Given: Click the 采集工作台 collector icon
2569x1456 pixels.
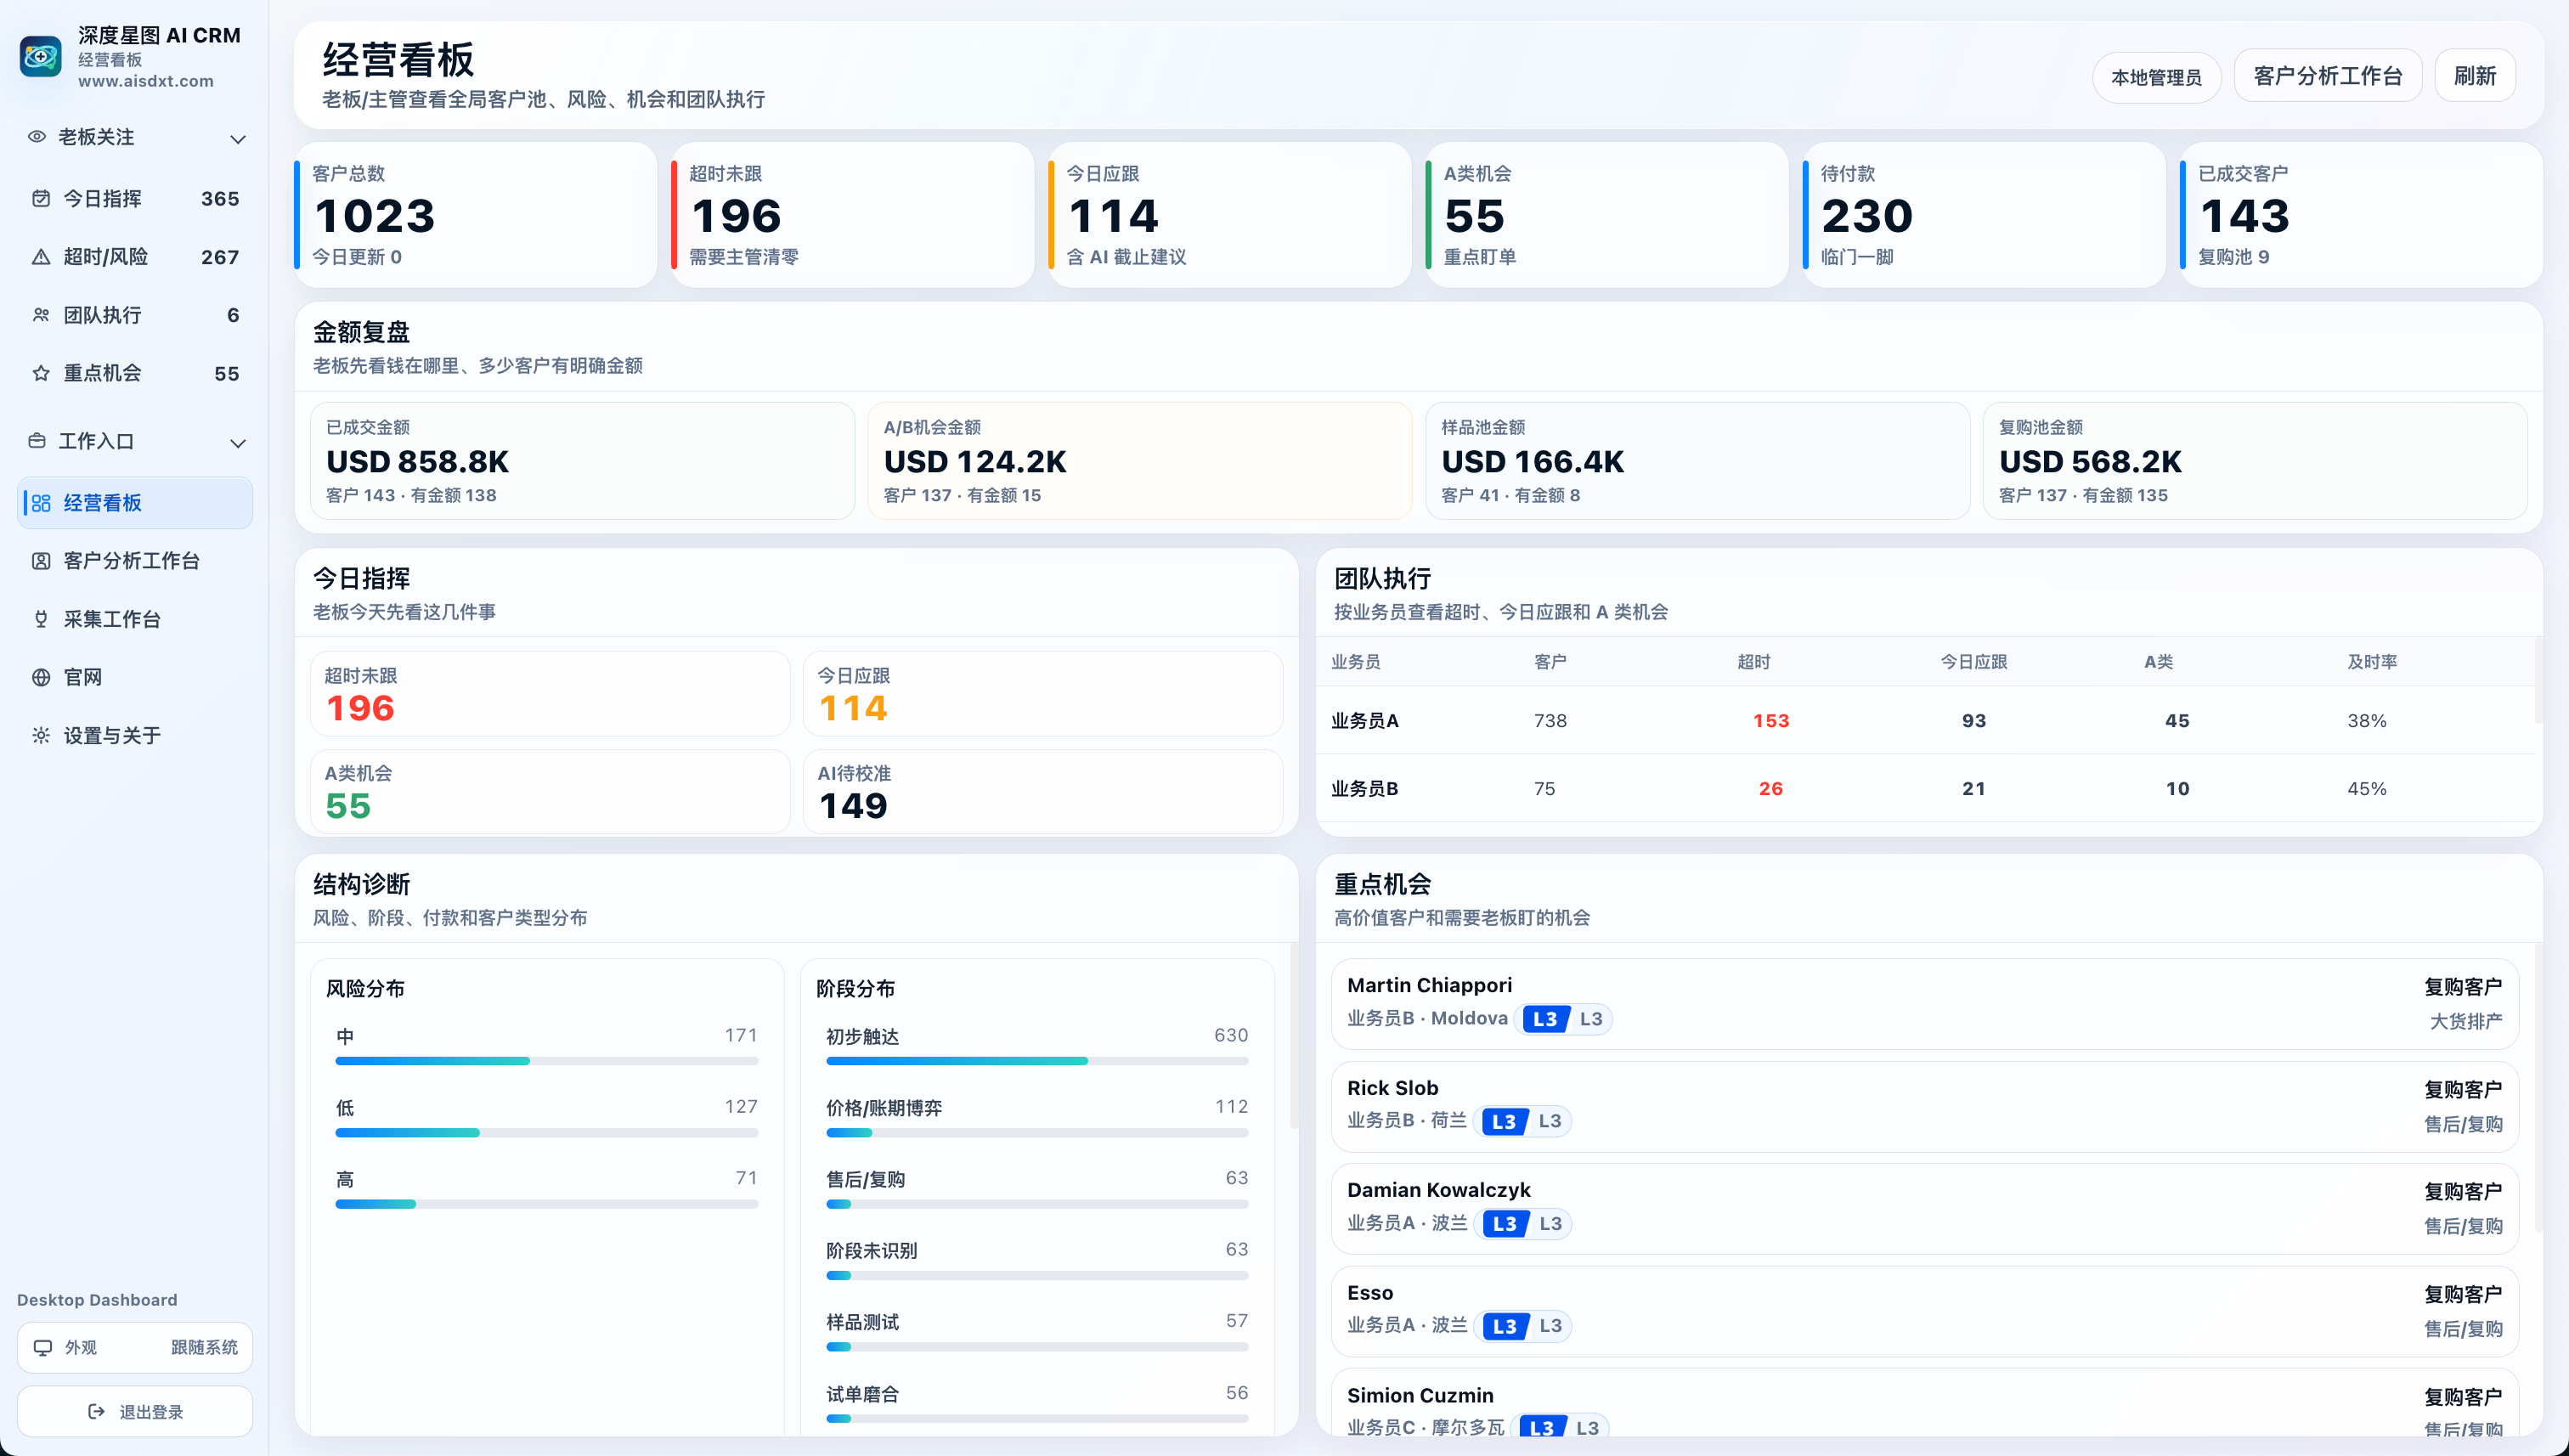Looking at the screenshot, I should [x=41, y=619].
